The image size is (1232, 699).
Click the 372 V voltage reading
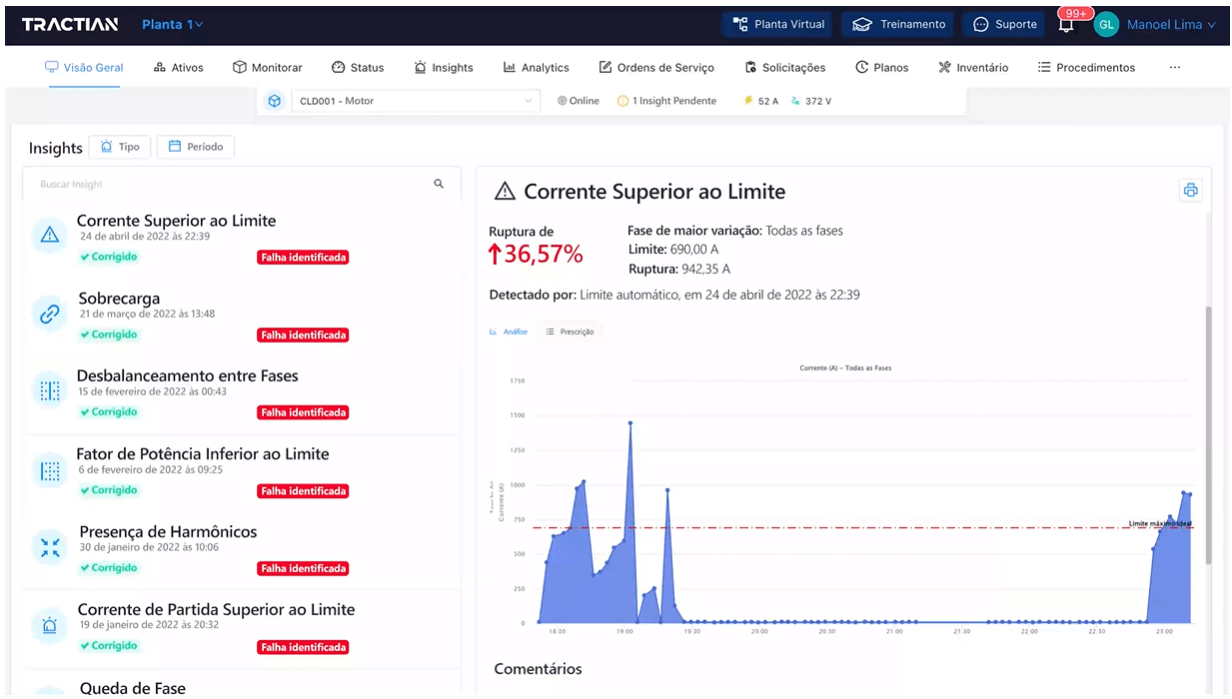811,101
